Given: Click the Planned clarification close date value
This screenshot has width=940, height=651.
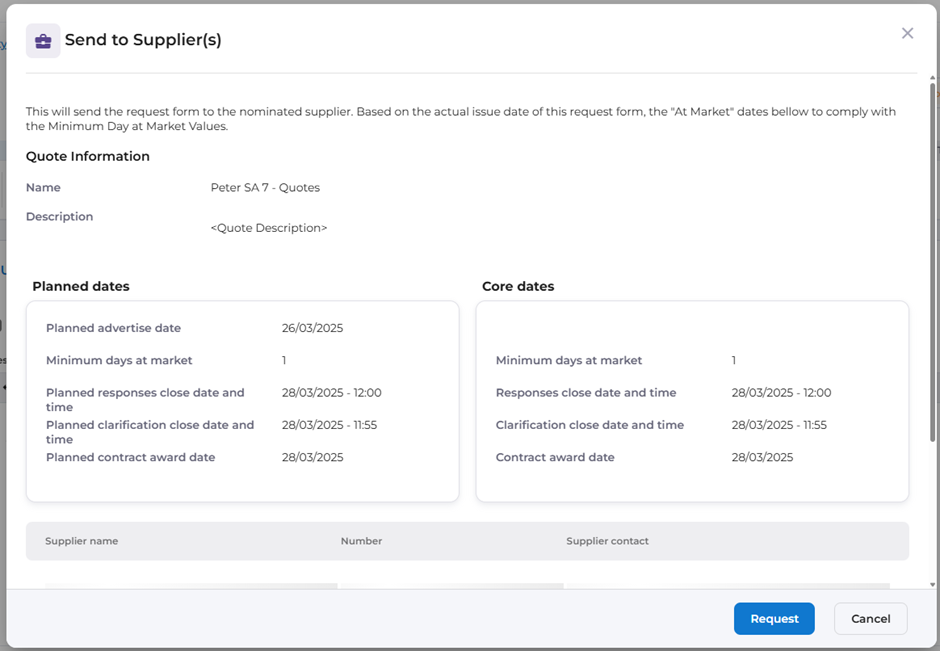Looking at the screenshot, I should click(x=329, y=425).
